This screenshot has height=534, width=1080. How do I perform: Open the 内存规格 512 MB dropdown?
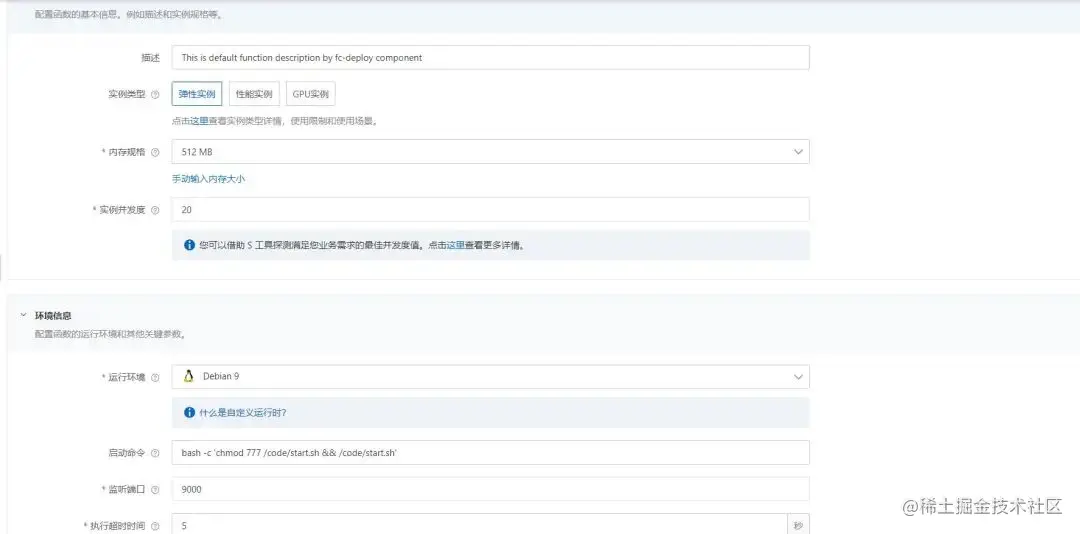(x=490, y=152)
